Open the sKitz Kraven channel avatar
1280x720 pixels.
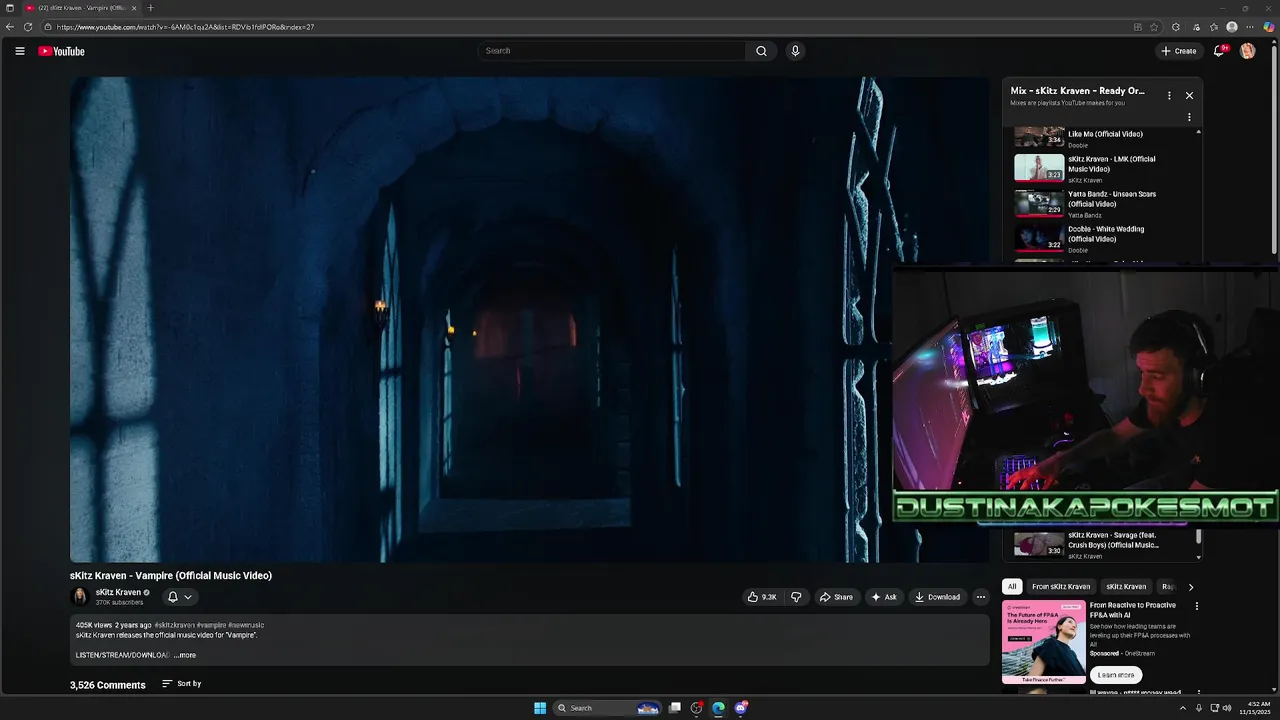[80, 597]
